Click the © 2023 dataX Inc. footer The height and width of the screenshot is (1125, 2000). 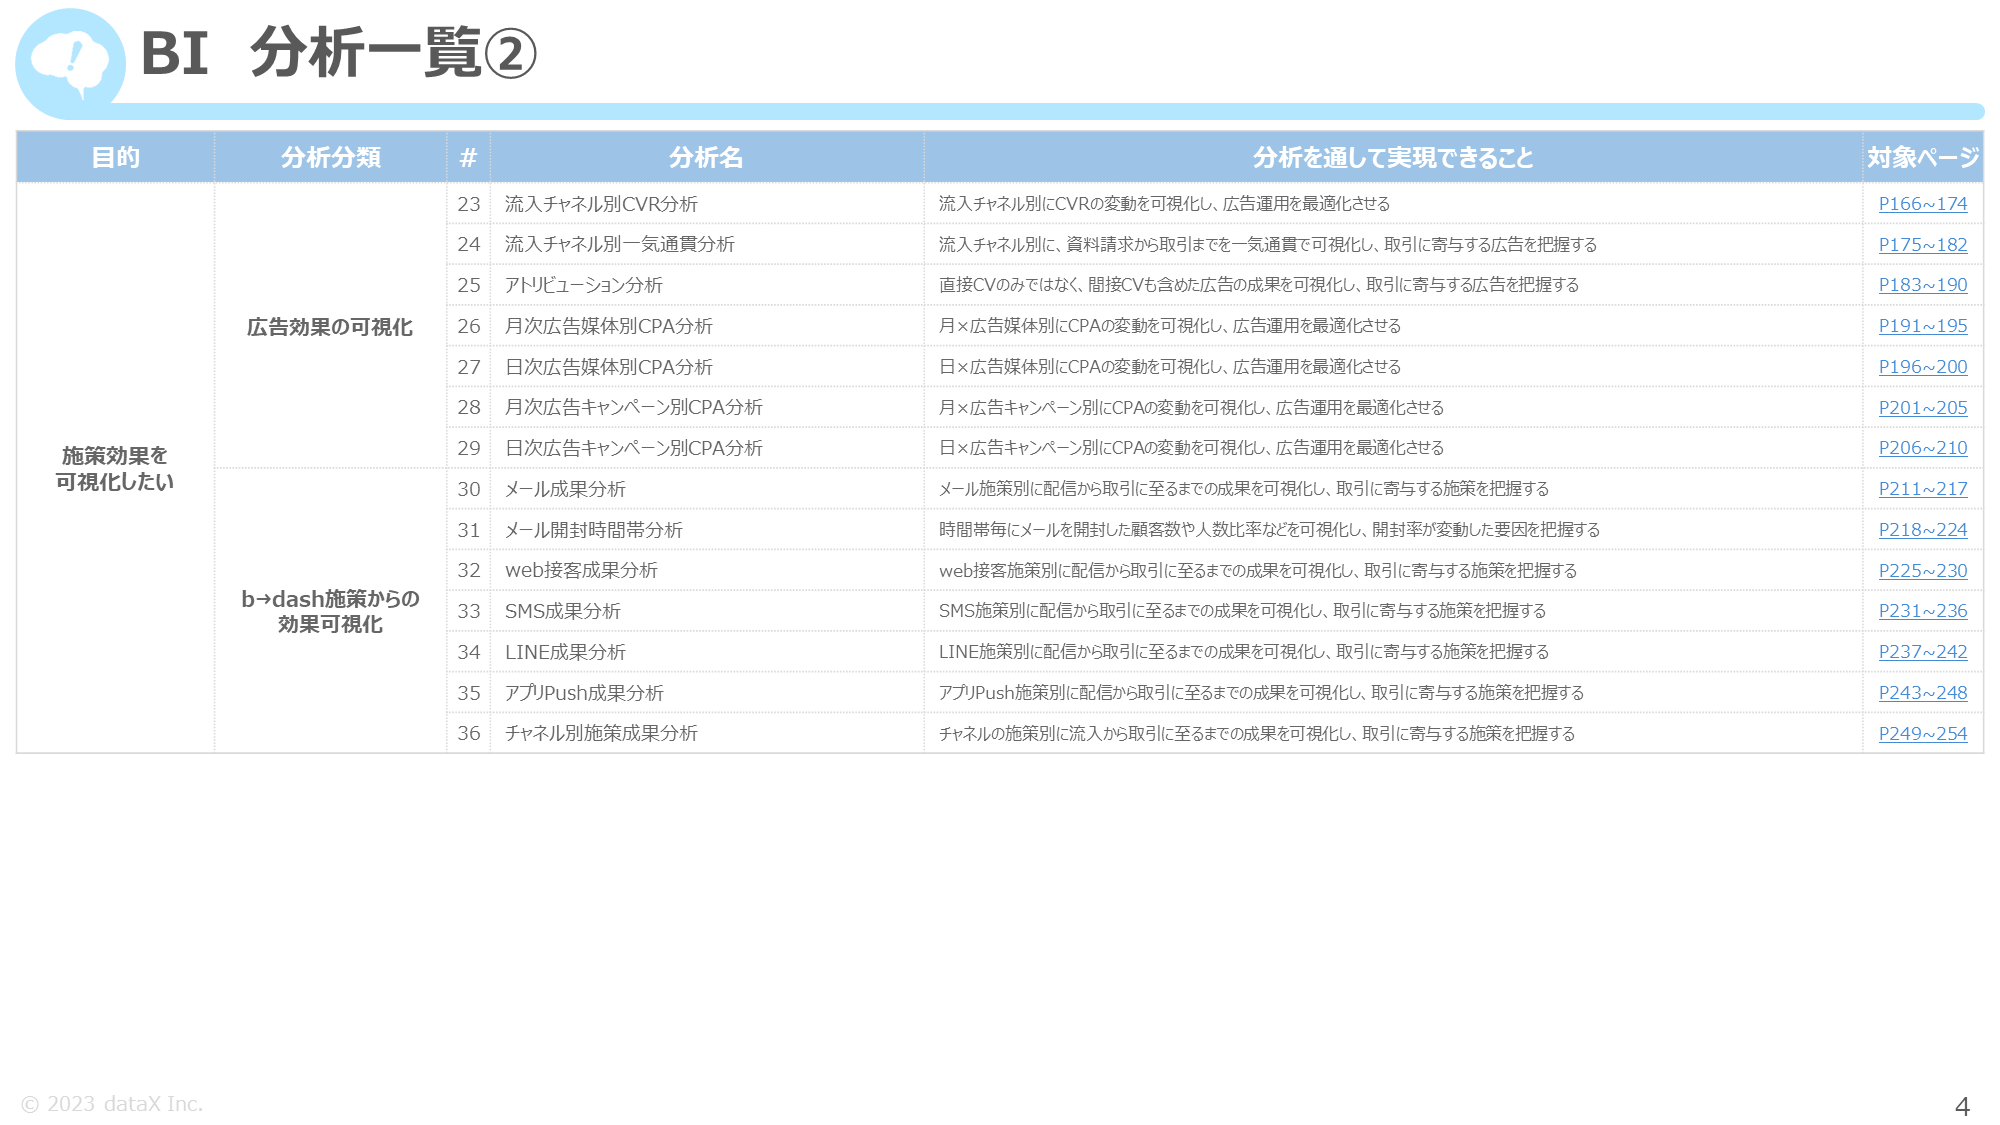[x=112, y=1104]
